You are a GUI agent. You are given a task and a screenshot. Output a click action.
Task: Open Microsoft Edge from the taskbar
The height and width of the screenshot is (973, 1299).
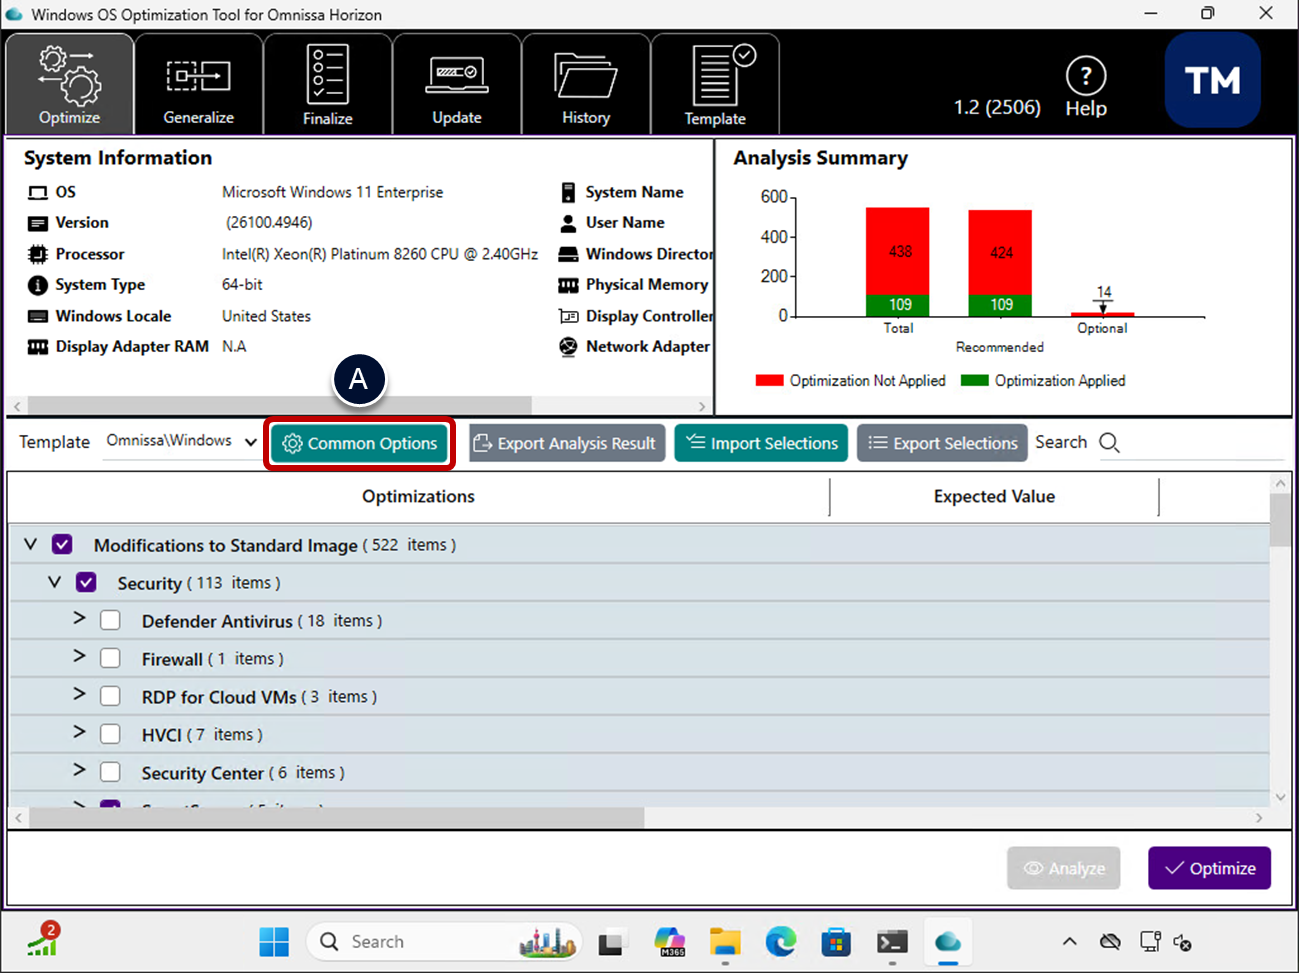780,942
